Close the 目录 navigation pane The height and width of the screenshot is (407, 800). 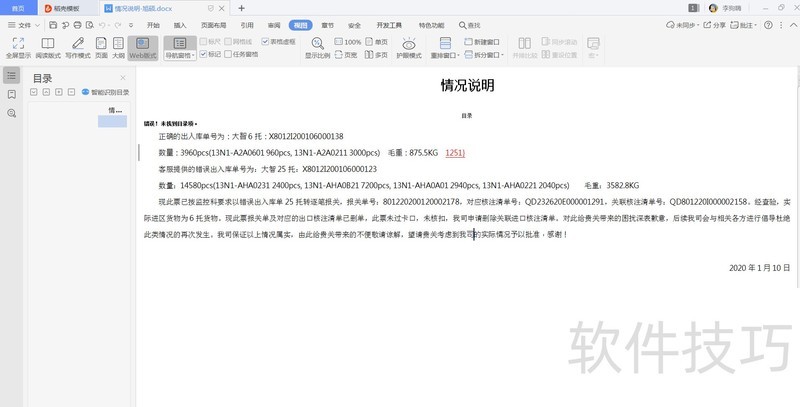[122, 78]
